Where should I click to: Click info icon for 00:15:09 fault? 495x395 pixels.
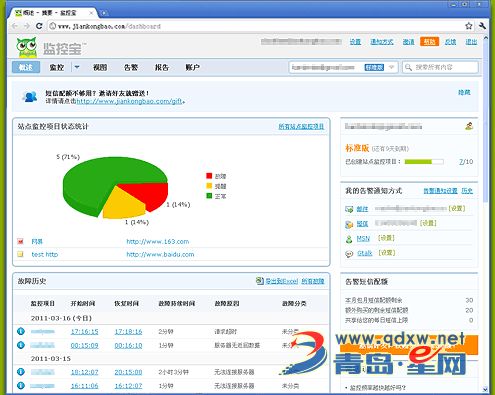pos(21,345)
